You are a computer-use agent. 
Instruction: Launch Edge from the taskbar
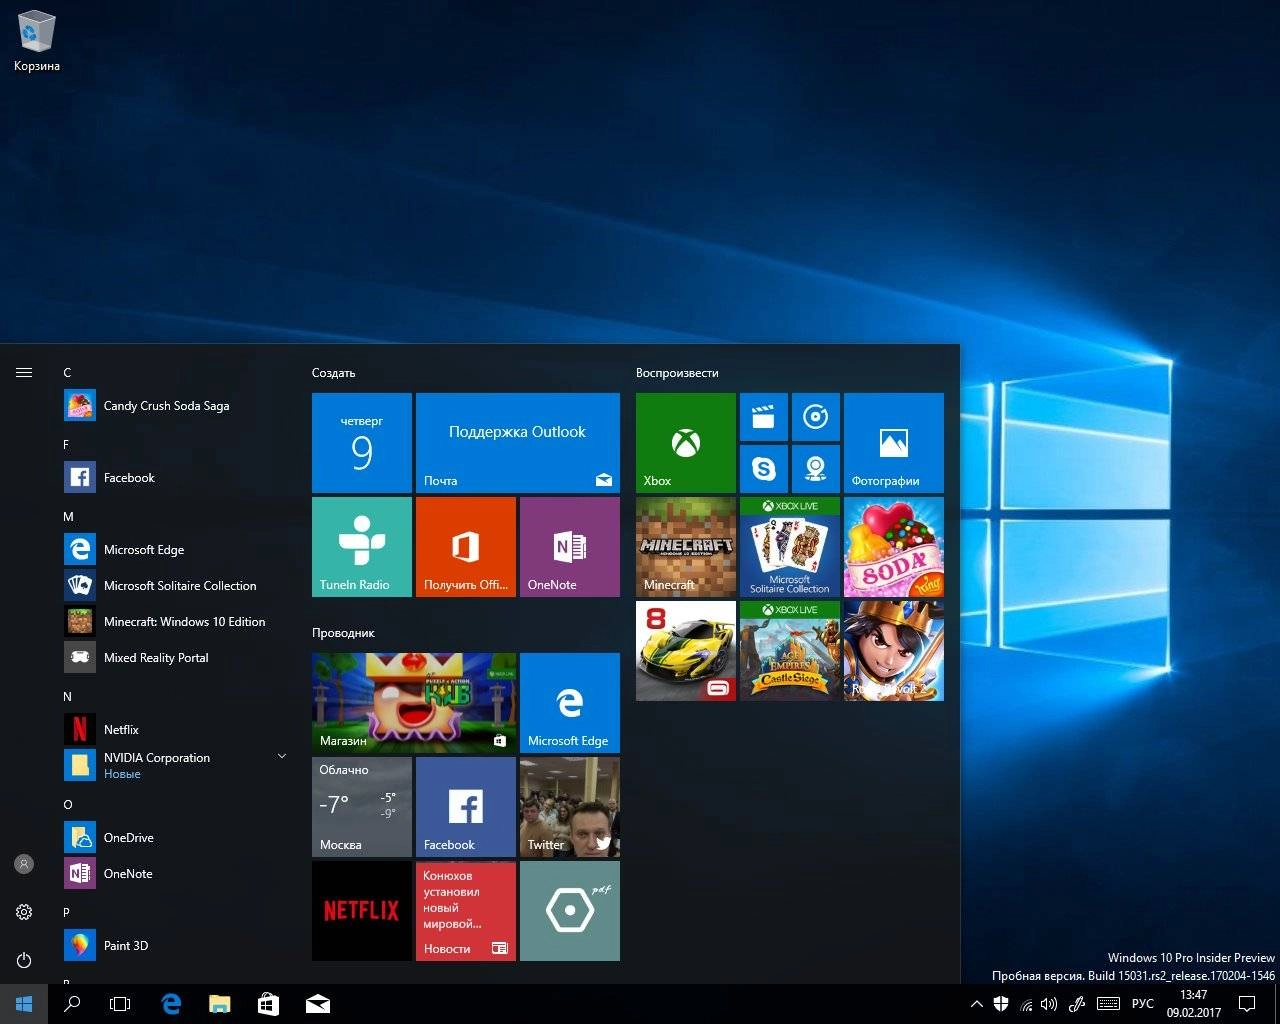(171, 1004)
